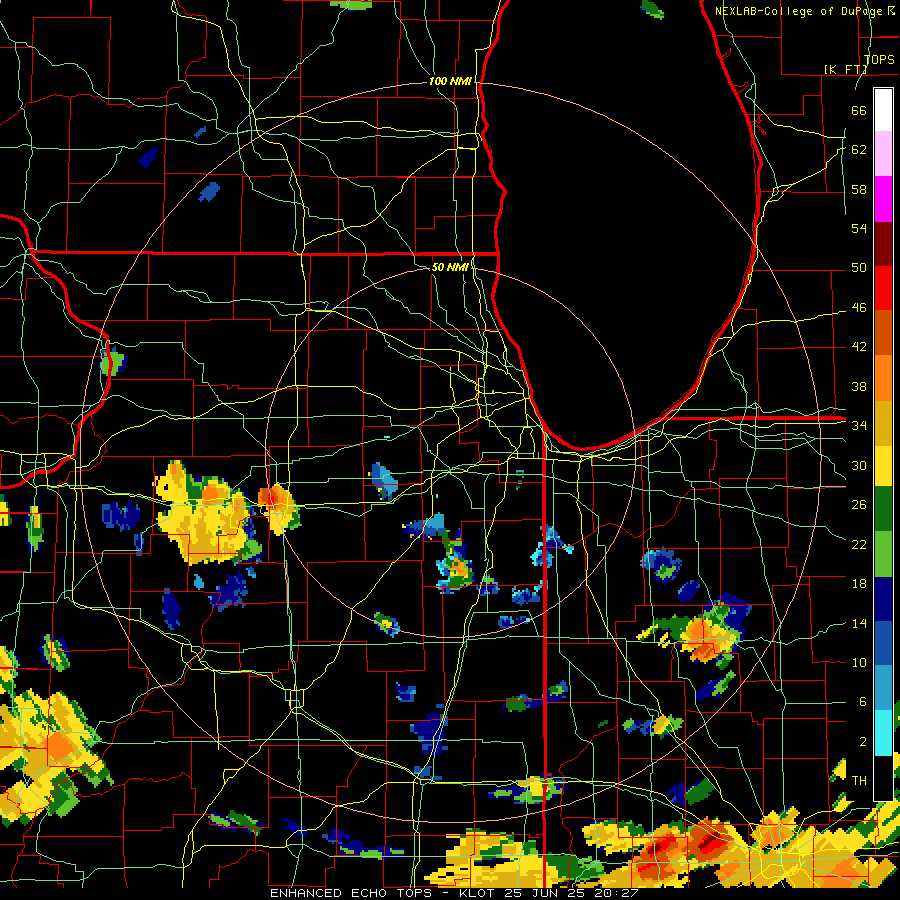Click the legend value '50'

pos(859,268)
